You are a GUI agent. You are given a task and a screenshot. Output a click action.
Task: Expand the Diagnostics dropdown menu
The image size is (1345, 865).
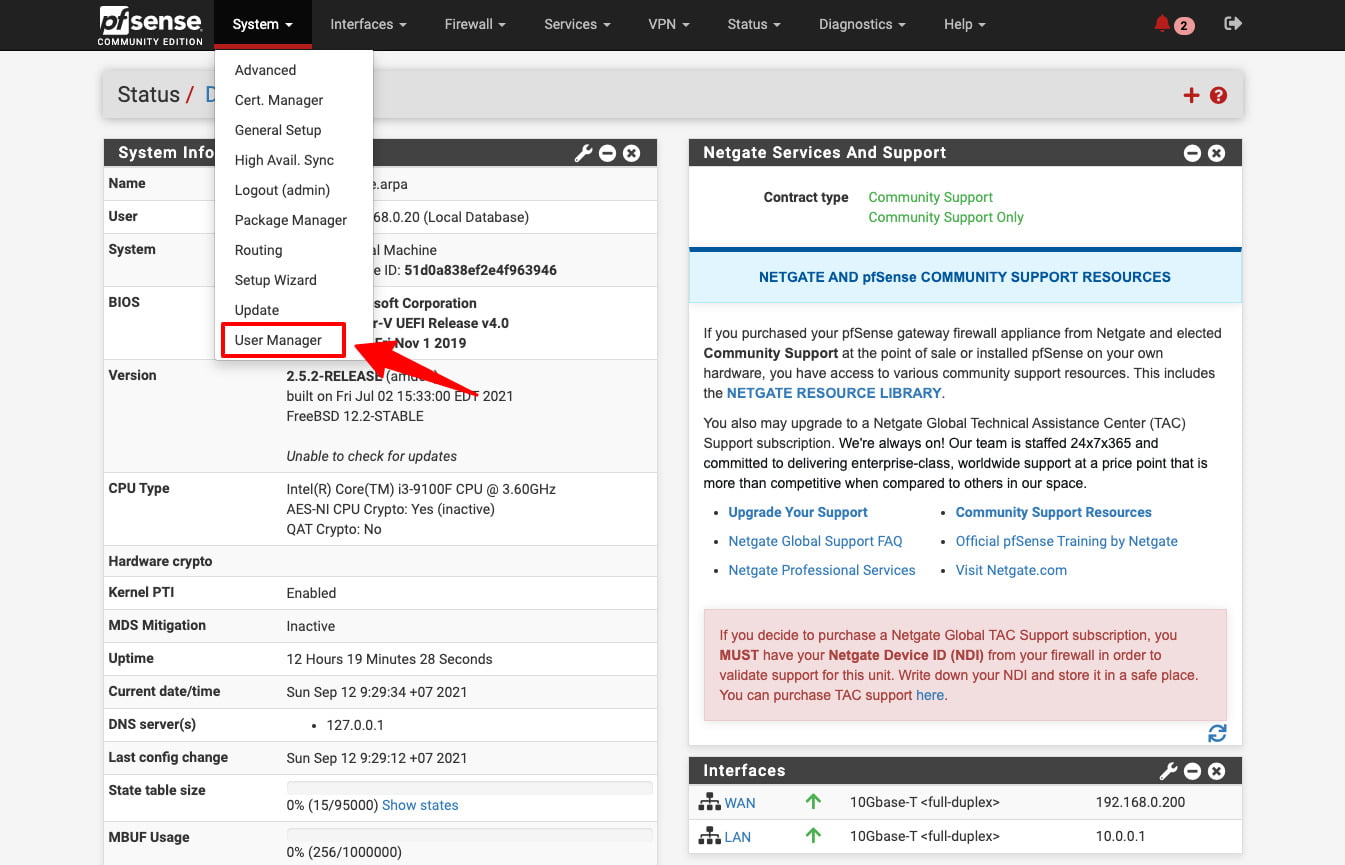(862, 24)
